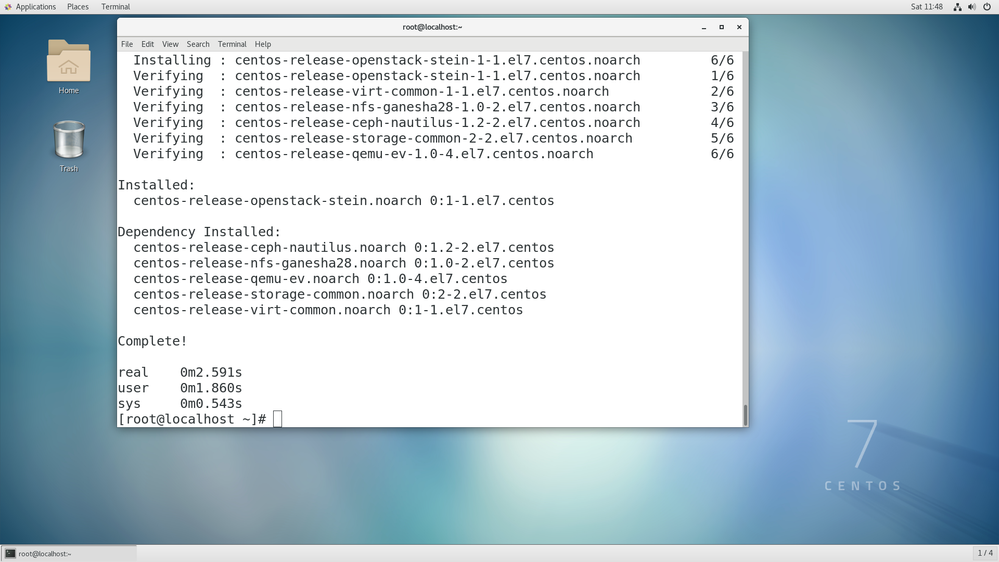
Task: Open the Home folder desktop icon
Action: click(x=68, y=64)
